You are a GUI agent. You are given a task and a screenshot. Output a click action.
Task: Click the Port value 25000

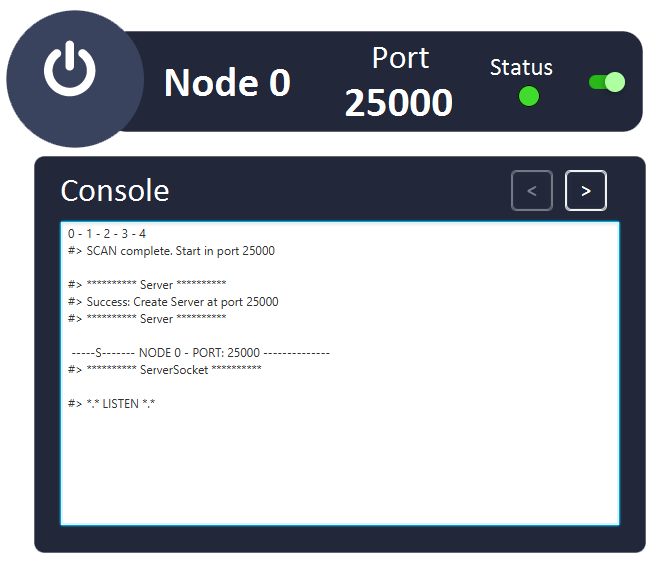pos(399,103)
